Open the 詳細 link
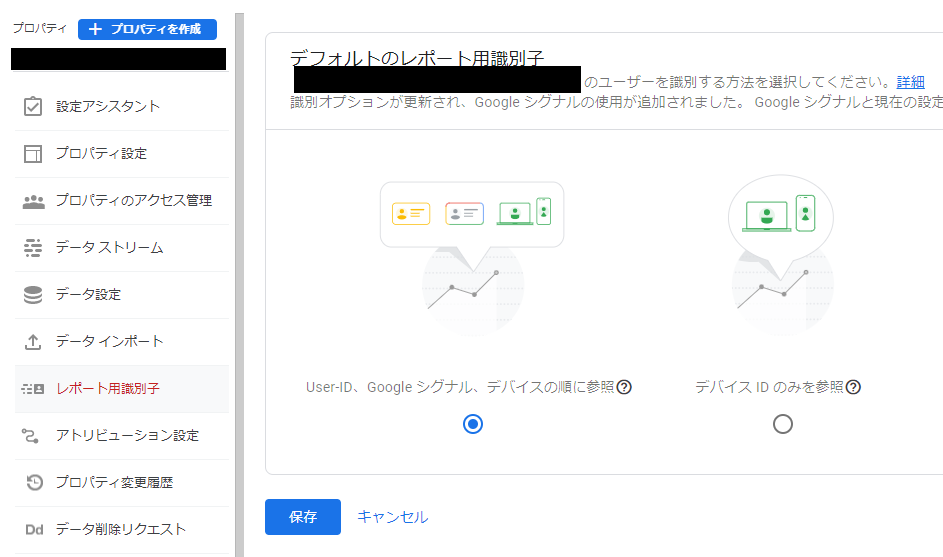This screenshot has width=943, height=557. click(x=910, y=81)
